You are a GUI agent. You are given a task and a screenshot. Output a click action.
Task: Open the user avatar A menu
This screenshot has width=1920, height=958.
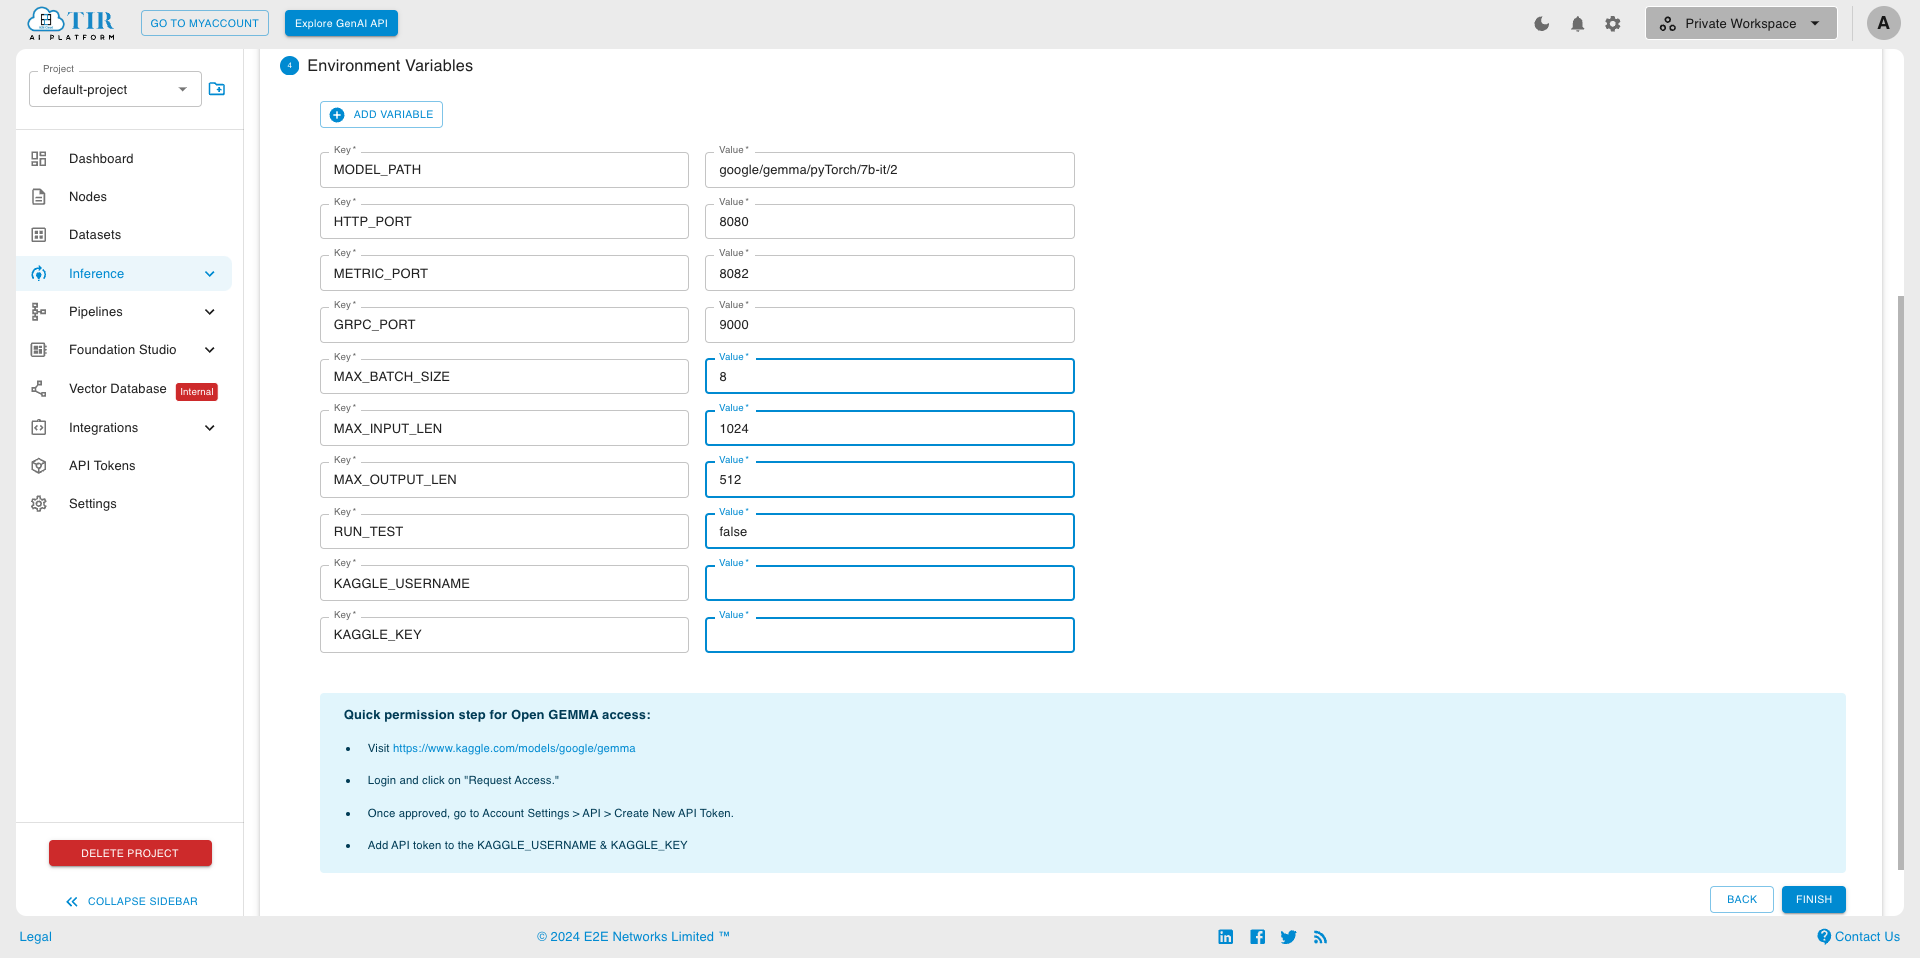coord(1884,23)
